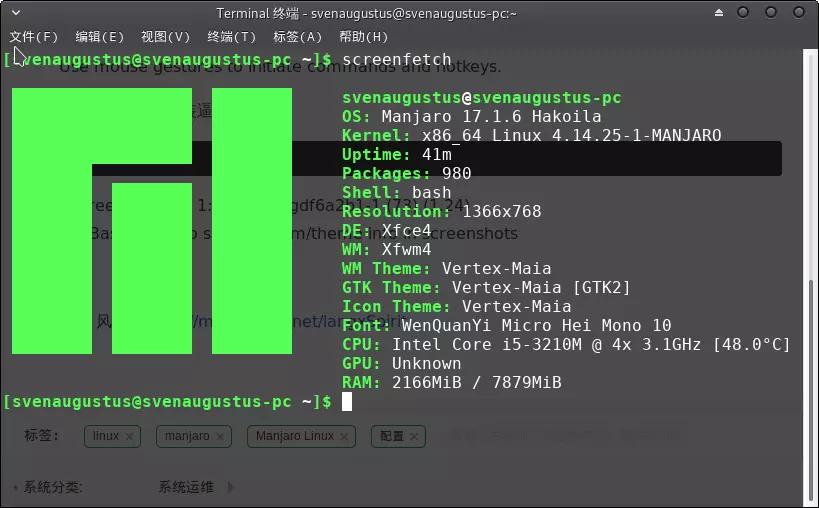
Task: Remove the 配置 tag
Action: tap(414, 436)
